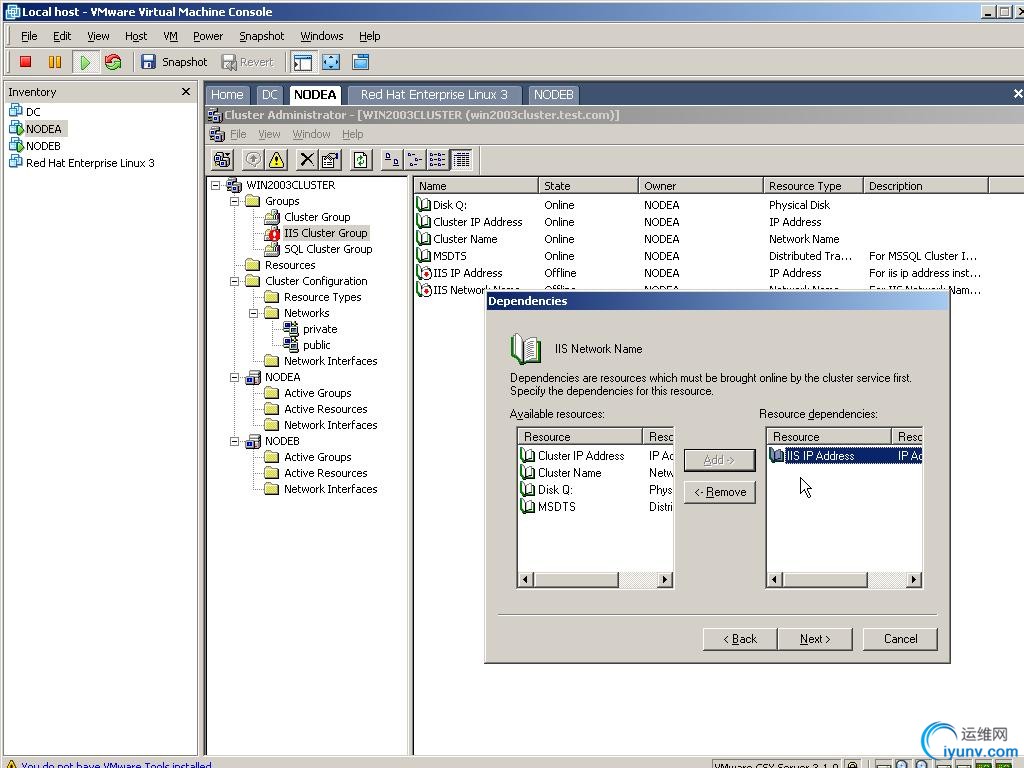Enter full screen mode via toolbar icon
Image resolution: width=1024 pixels, height=768 pixels.
[331, 62]
